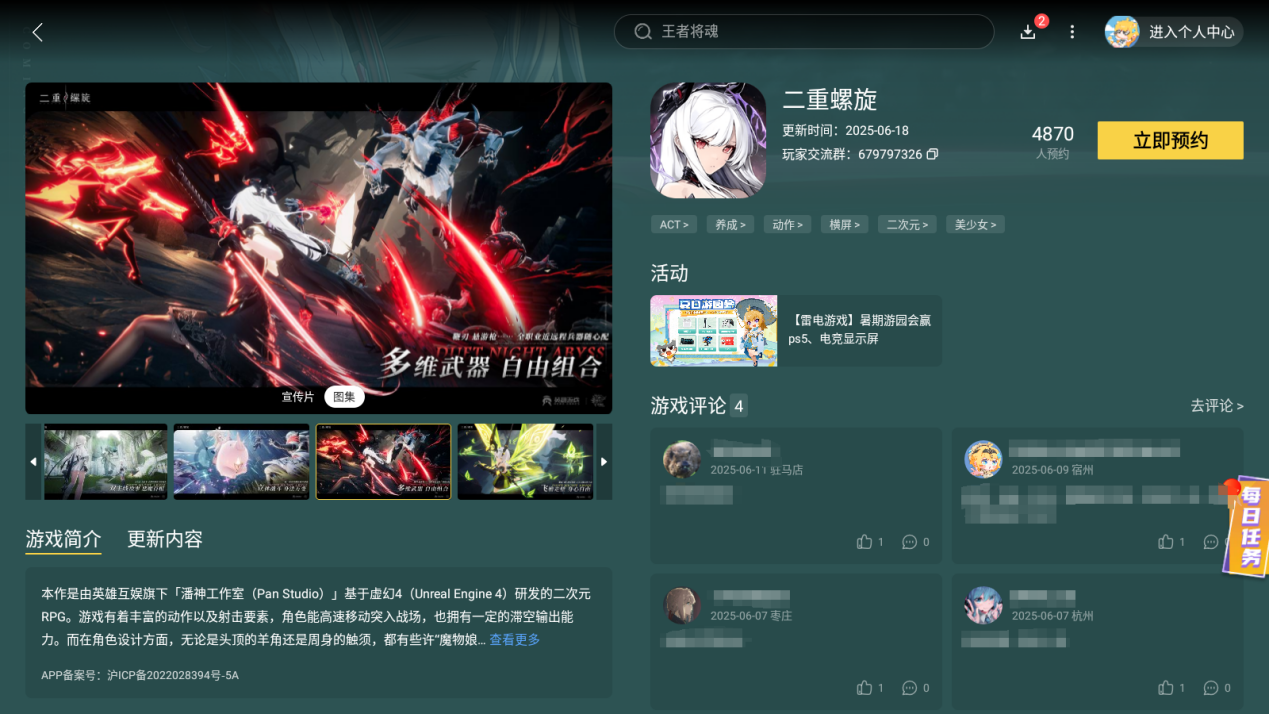Open the 美少女 tag
This screenshot has width=1269, height=714.
click(975, 225)
